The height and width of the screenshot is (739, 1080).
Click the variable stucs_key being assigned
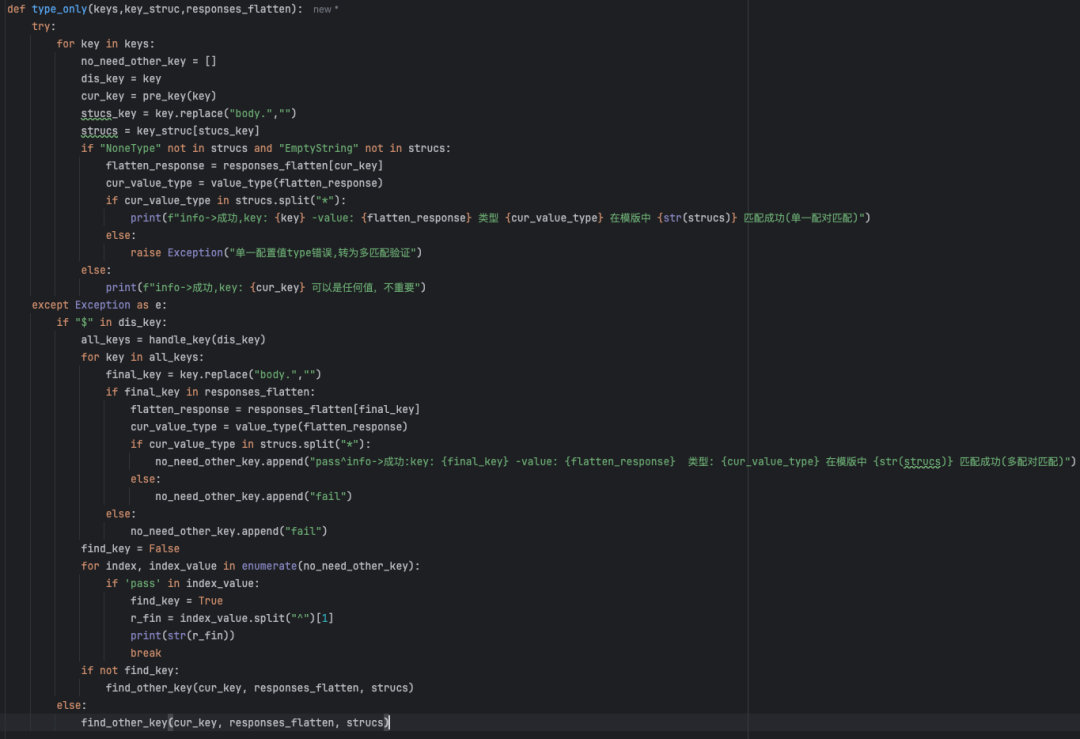tap(109, 114)
